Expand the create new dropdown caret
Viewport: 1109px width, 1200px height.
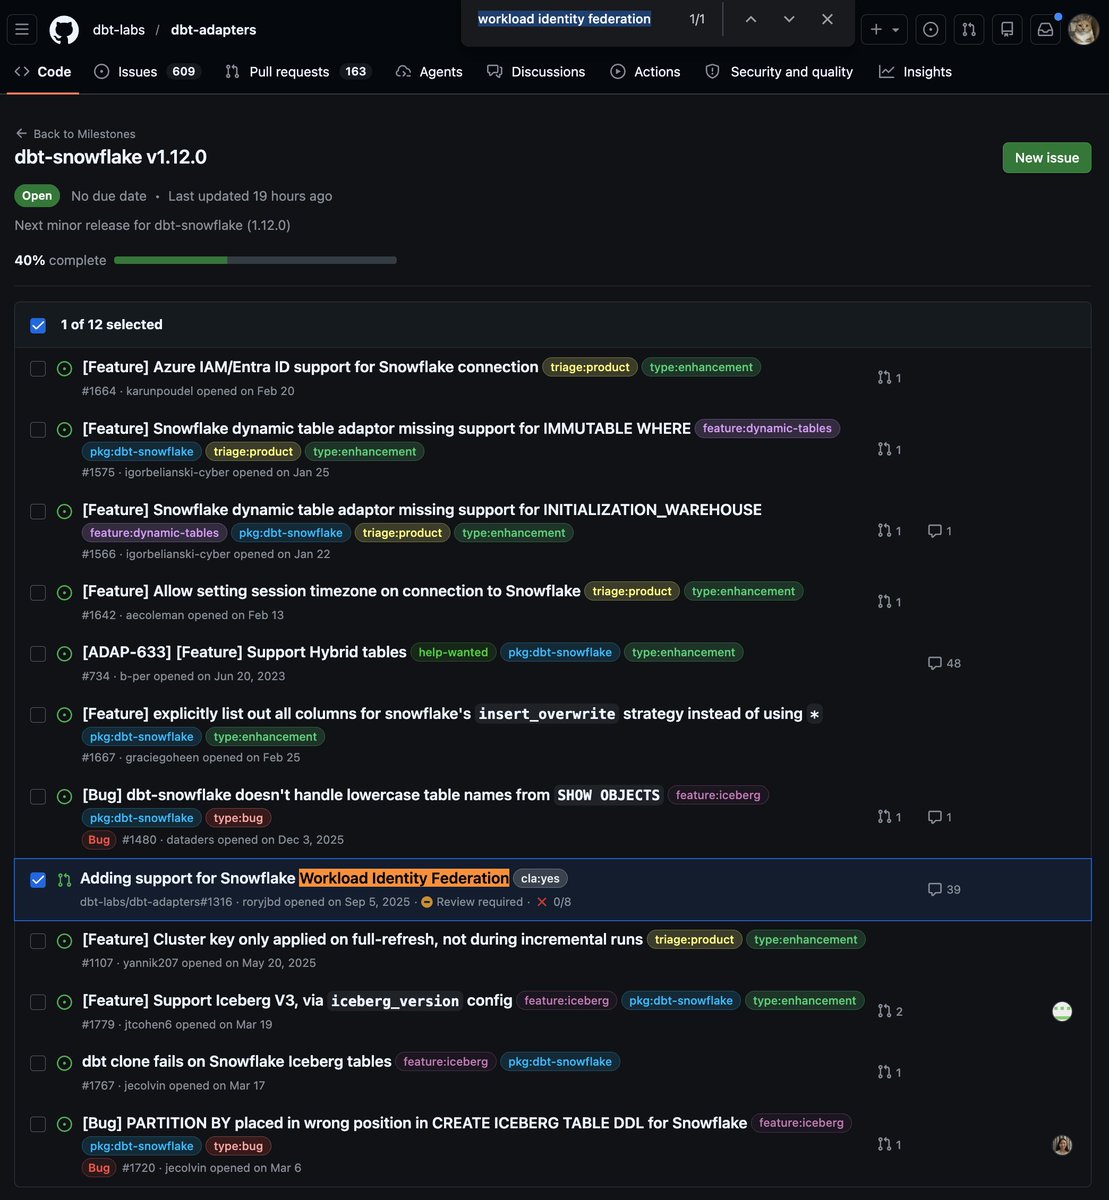(896, 29)
